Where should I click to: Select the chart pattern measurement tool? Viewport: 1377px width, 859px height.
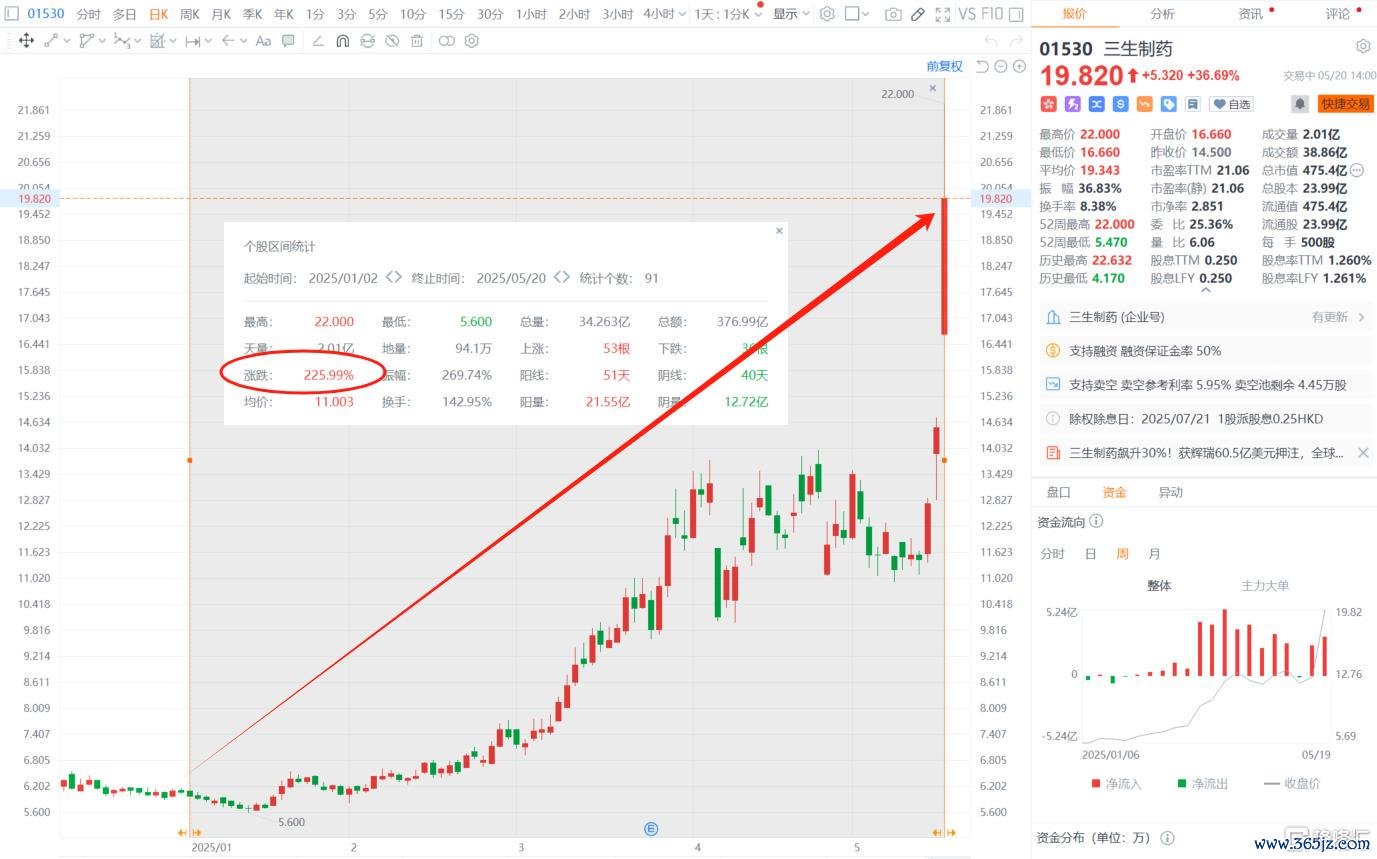tap(157, 41)
